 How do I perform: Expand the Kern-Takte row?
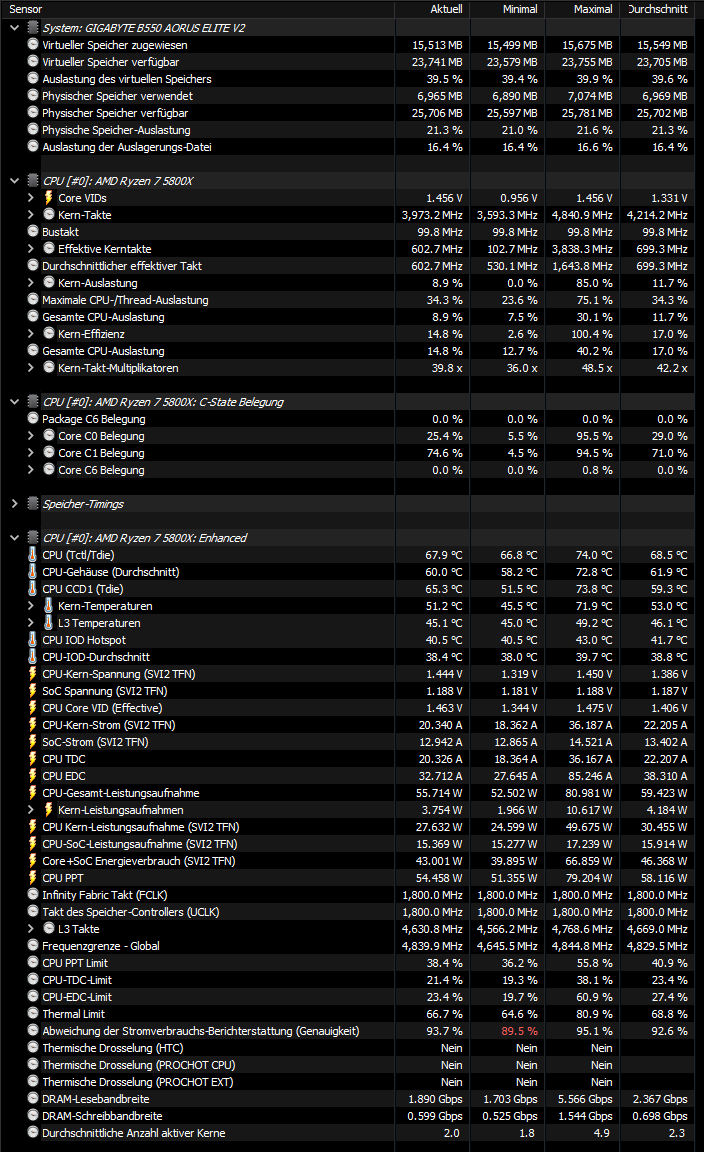coord(31,215)
